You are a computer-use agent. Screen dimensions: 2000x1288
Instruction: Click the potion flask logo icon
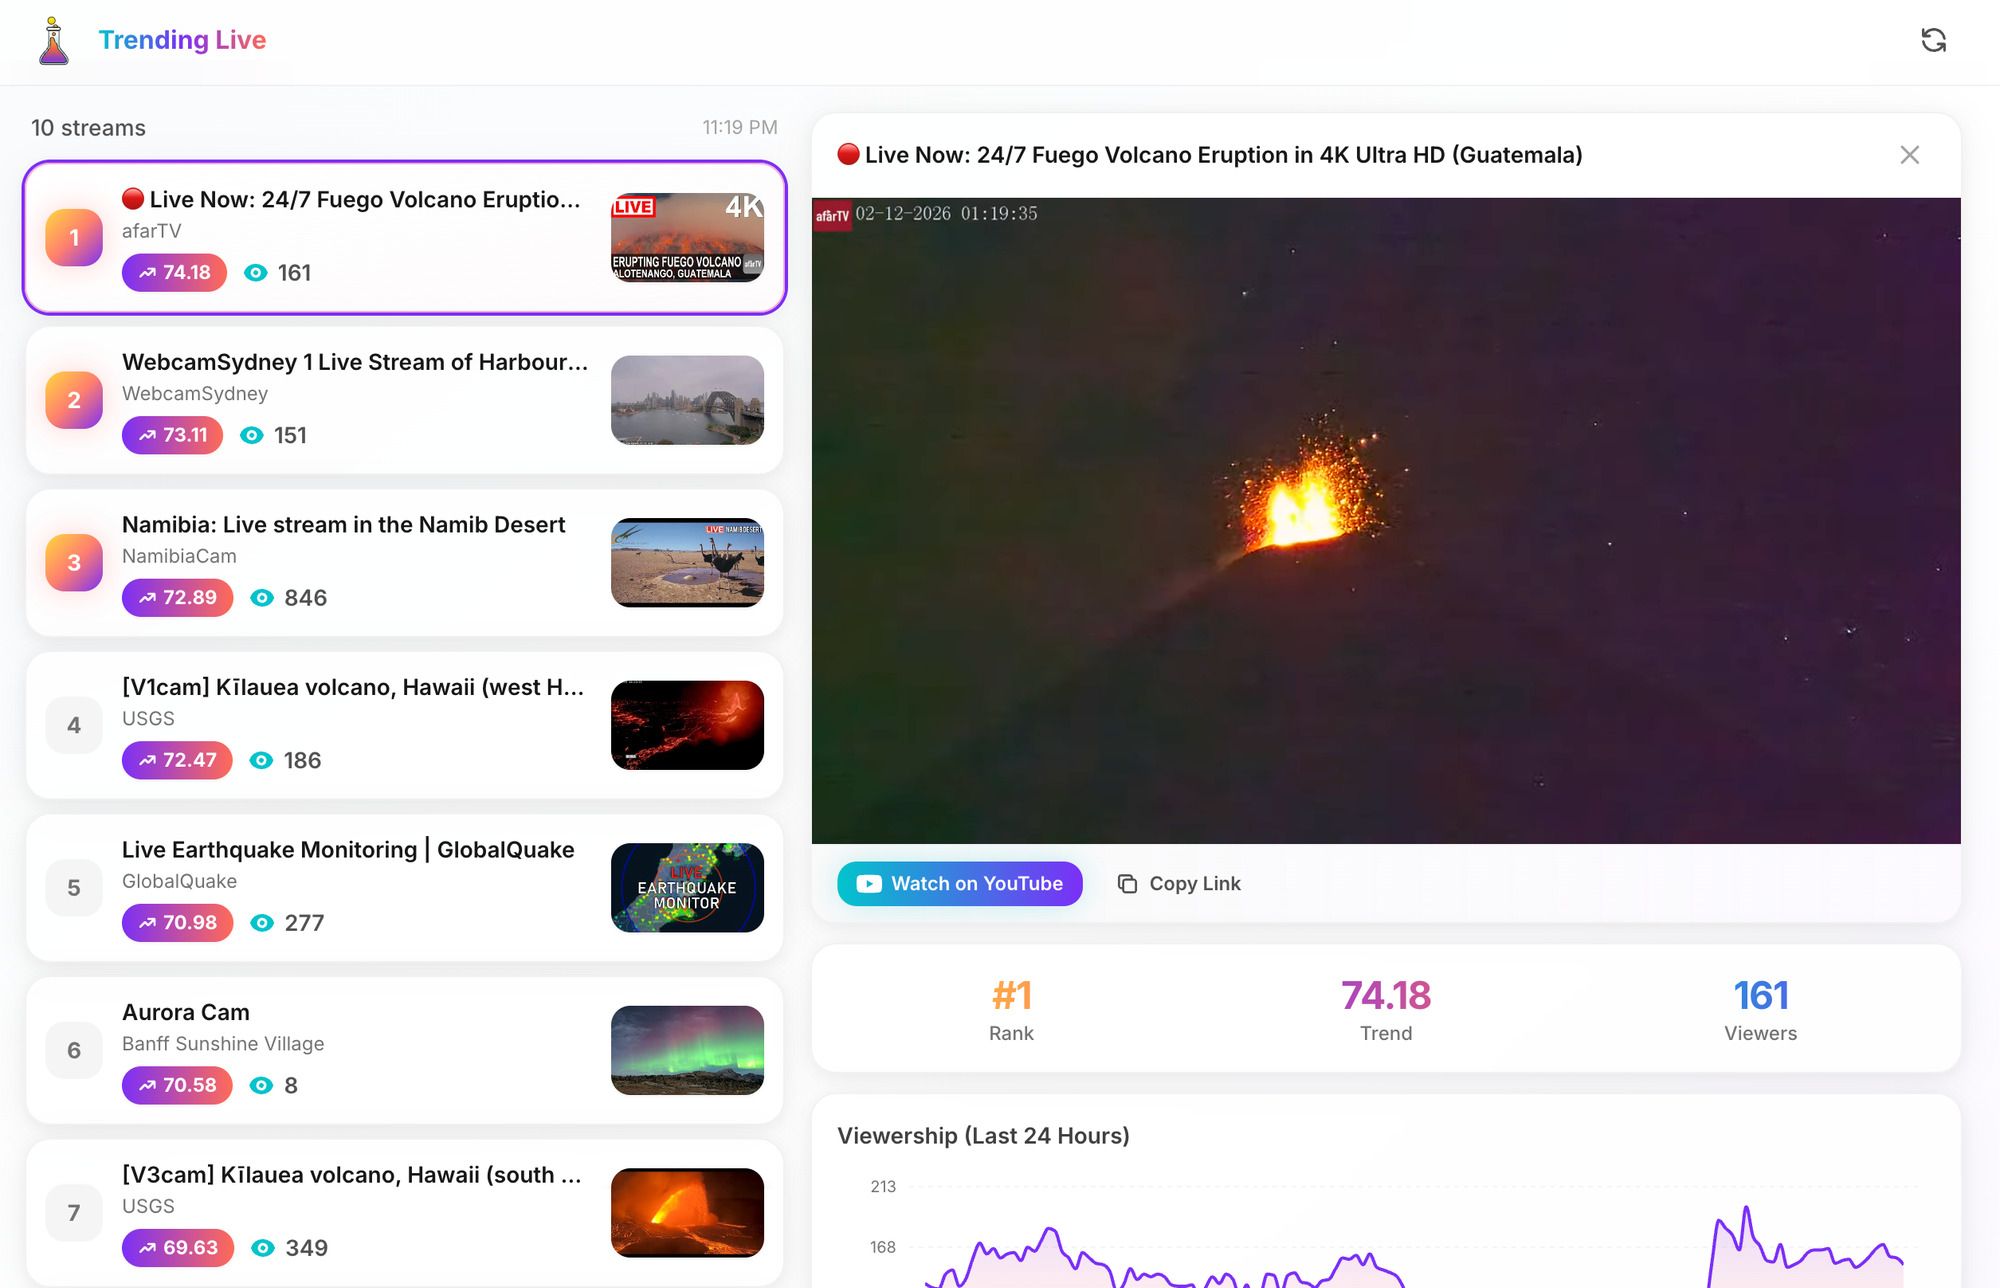pyautogui.click(x=54, y=41)
